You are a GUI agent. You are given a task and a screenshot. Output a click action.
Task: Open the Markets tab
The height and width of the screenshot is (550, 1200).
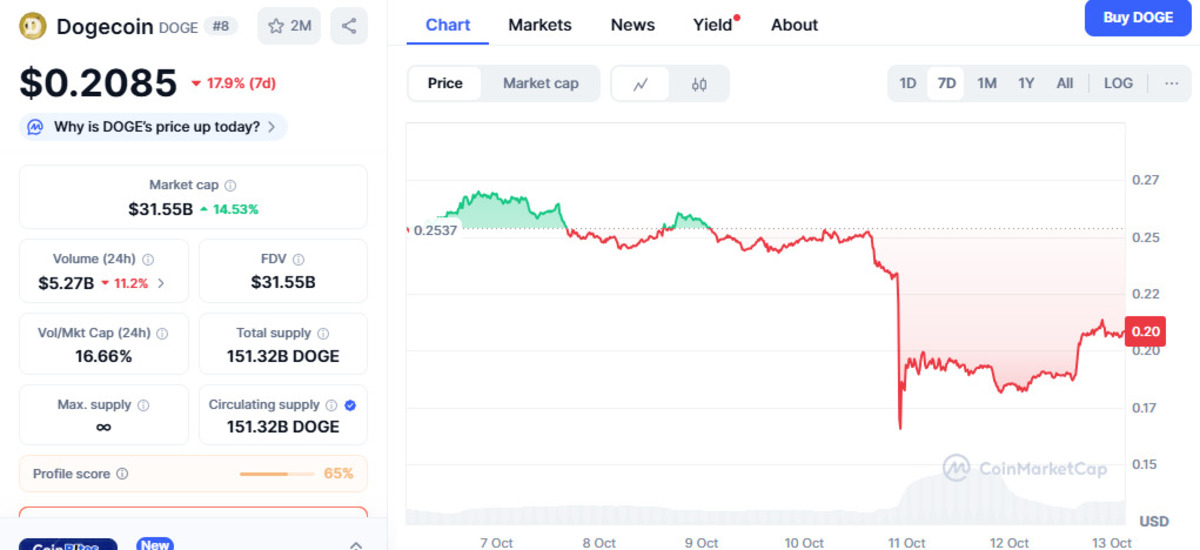click(x=539, y=25)
